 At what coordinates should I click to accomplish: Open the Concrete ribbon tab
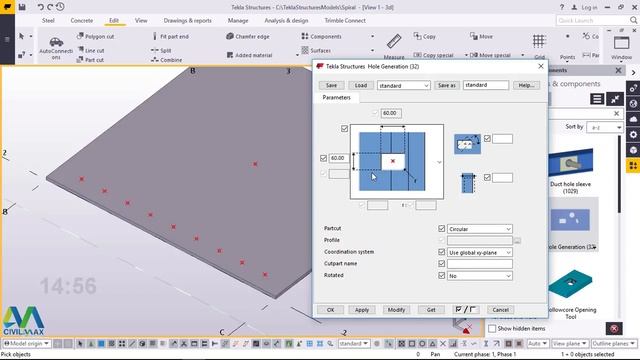pos(82,20)
